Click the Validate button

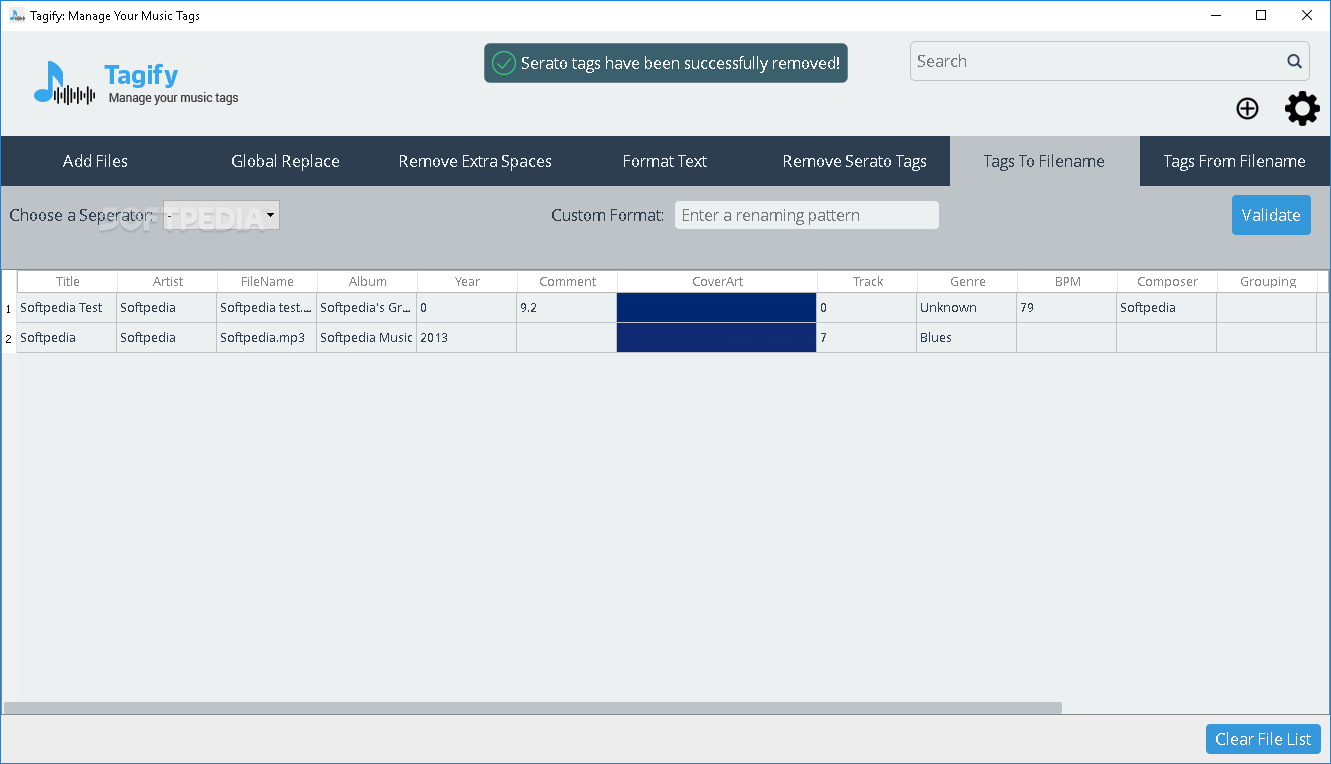point(1271,215)
